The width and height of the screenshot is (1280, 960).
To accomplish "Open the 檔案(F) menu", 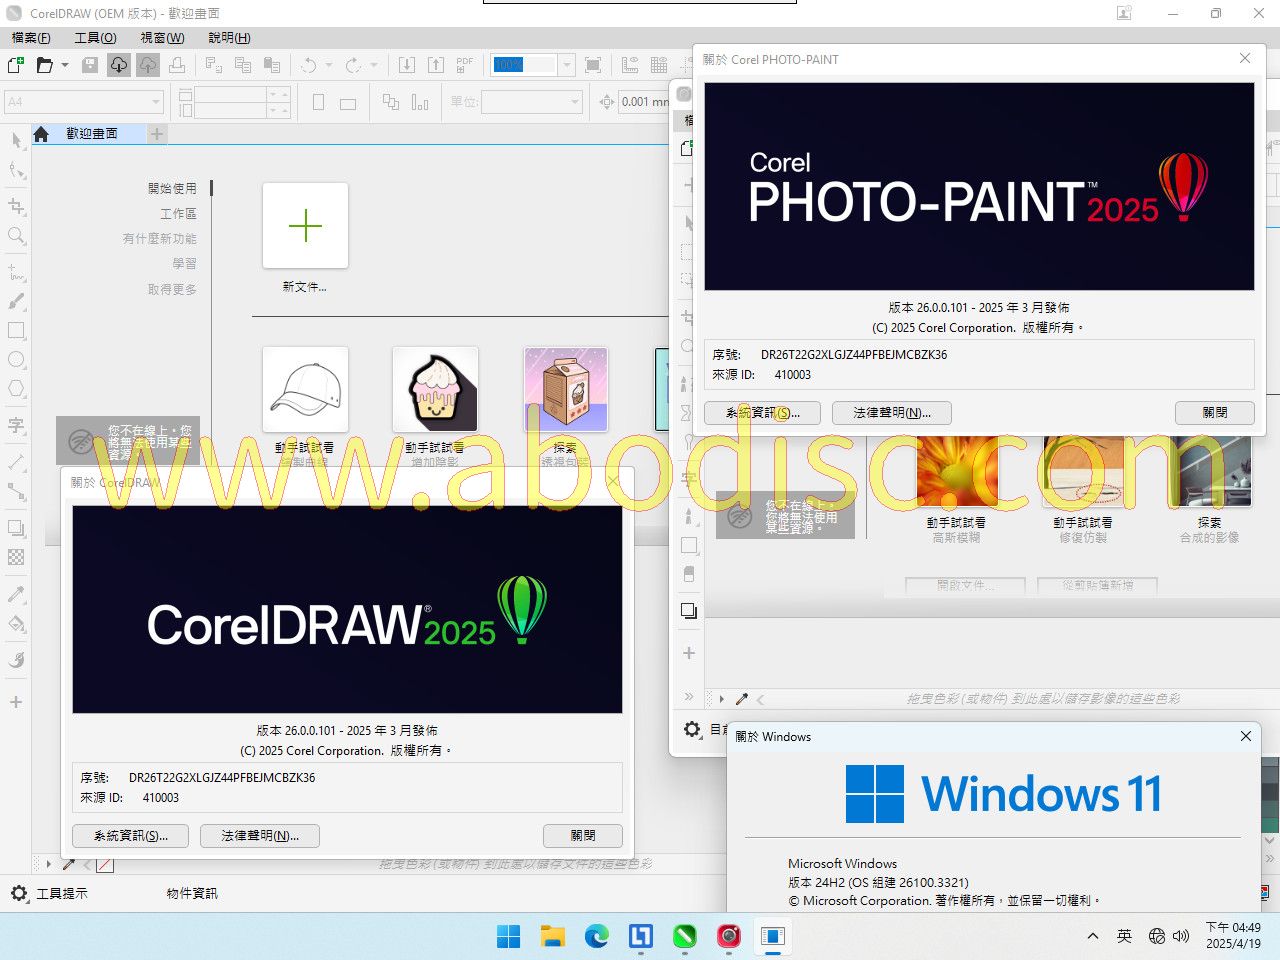I will click(x=31, y=38).
